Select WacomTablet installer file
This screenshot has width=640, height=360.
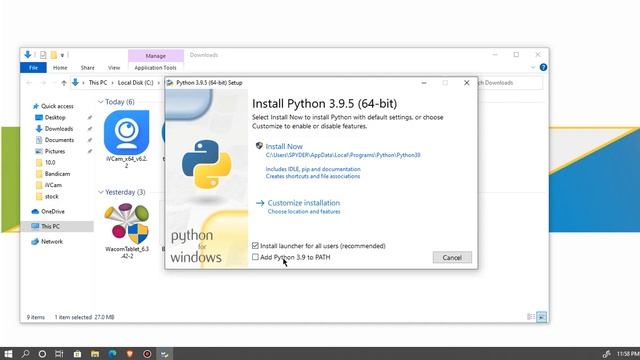tap(127, 231)
